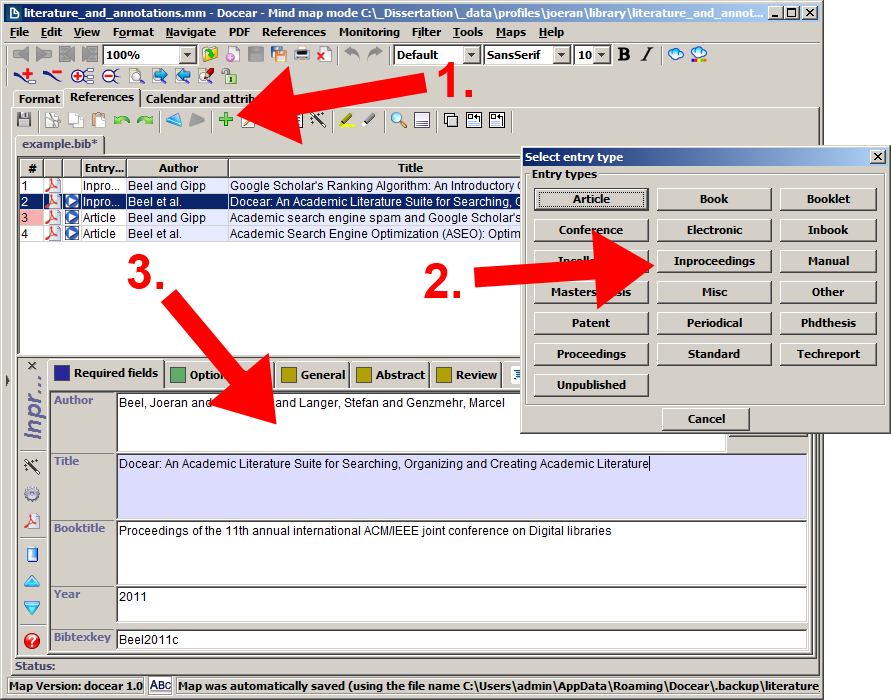The image size is (891, 700).
Task: Choose the Unpublished entry type button
Action: tap(591, 385)
